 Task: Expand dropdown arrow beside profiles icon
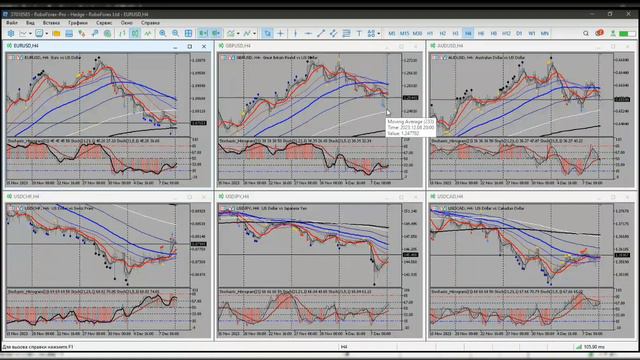(47, 33)
